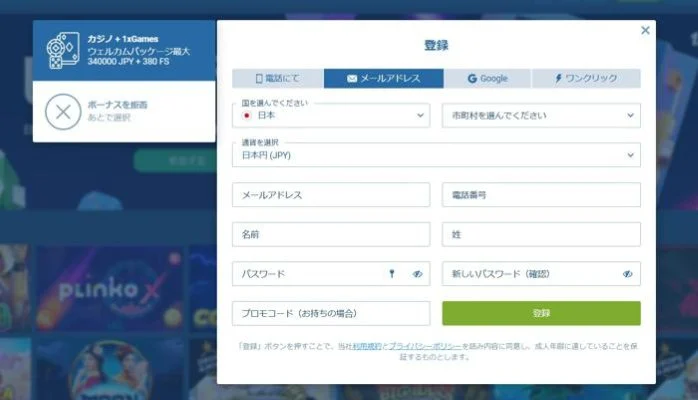Viewport: 698px width, 400px height.
Task: Click the phone icon on 電話にて tab
Action: tap(259, 78)
